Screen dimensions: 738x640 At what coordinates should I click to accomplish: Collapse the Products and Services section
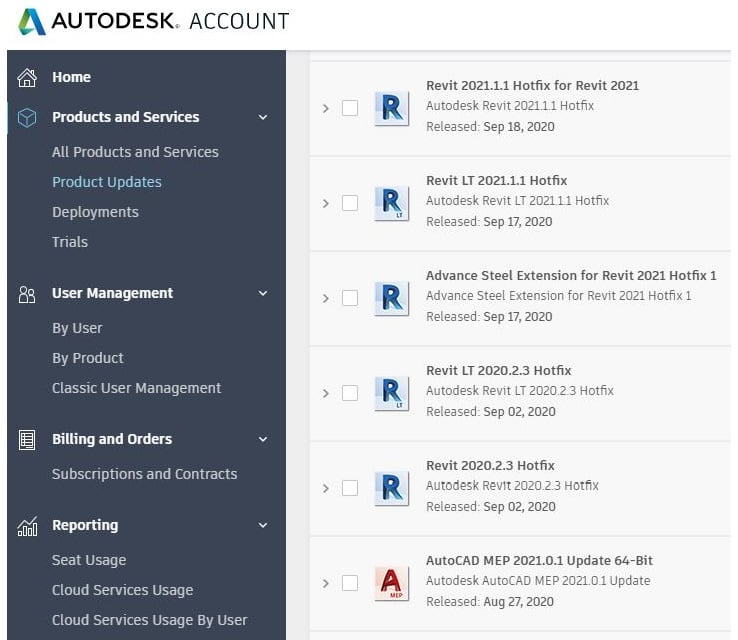[263, 118]
